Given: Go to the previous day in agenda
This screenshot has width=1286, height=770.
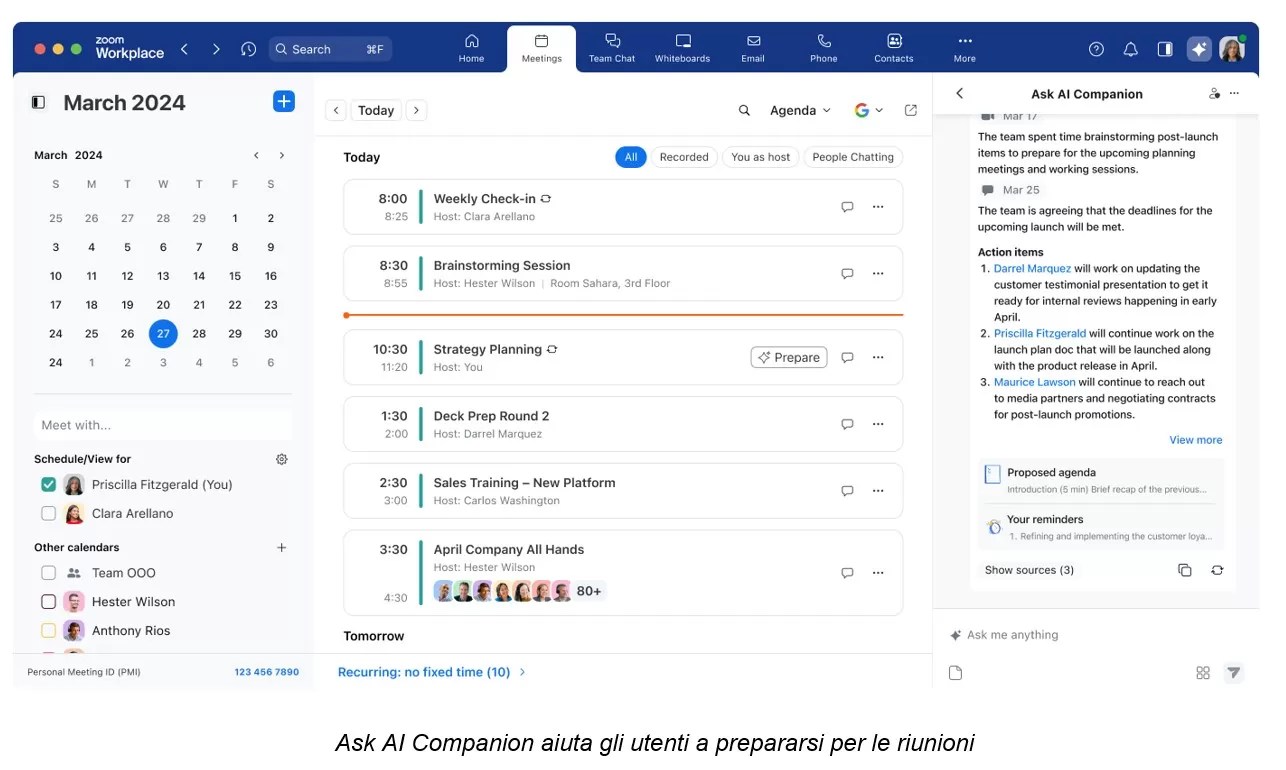Looking at the screenshot, I should 336,110.
